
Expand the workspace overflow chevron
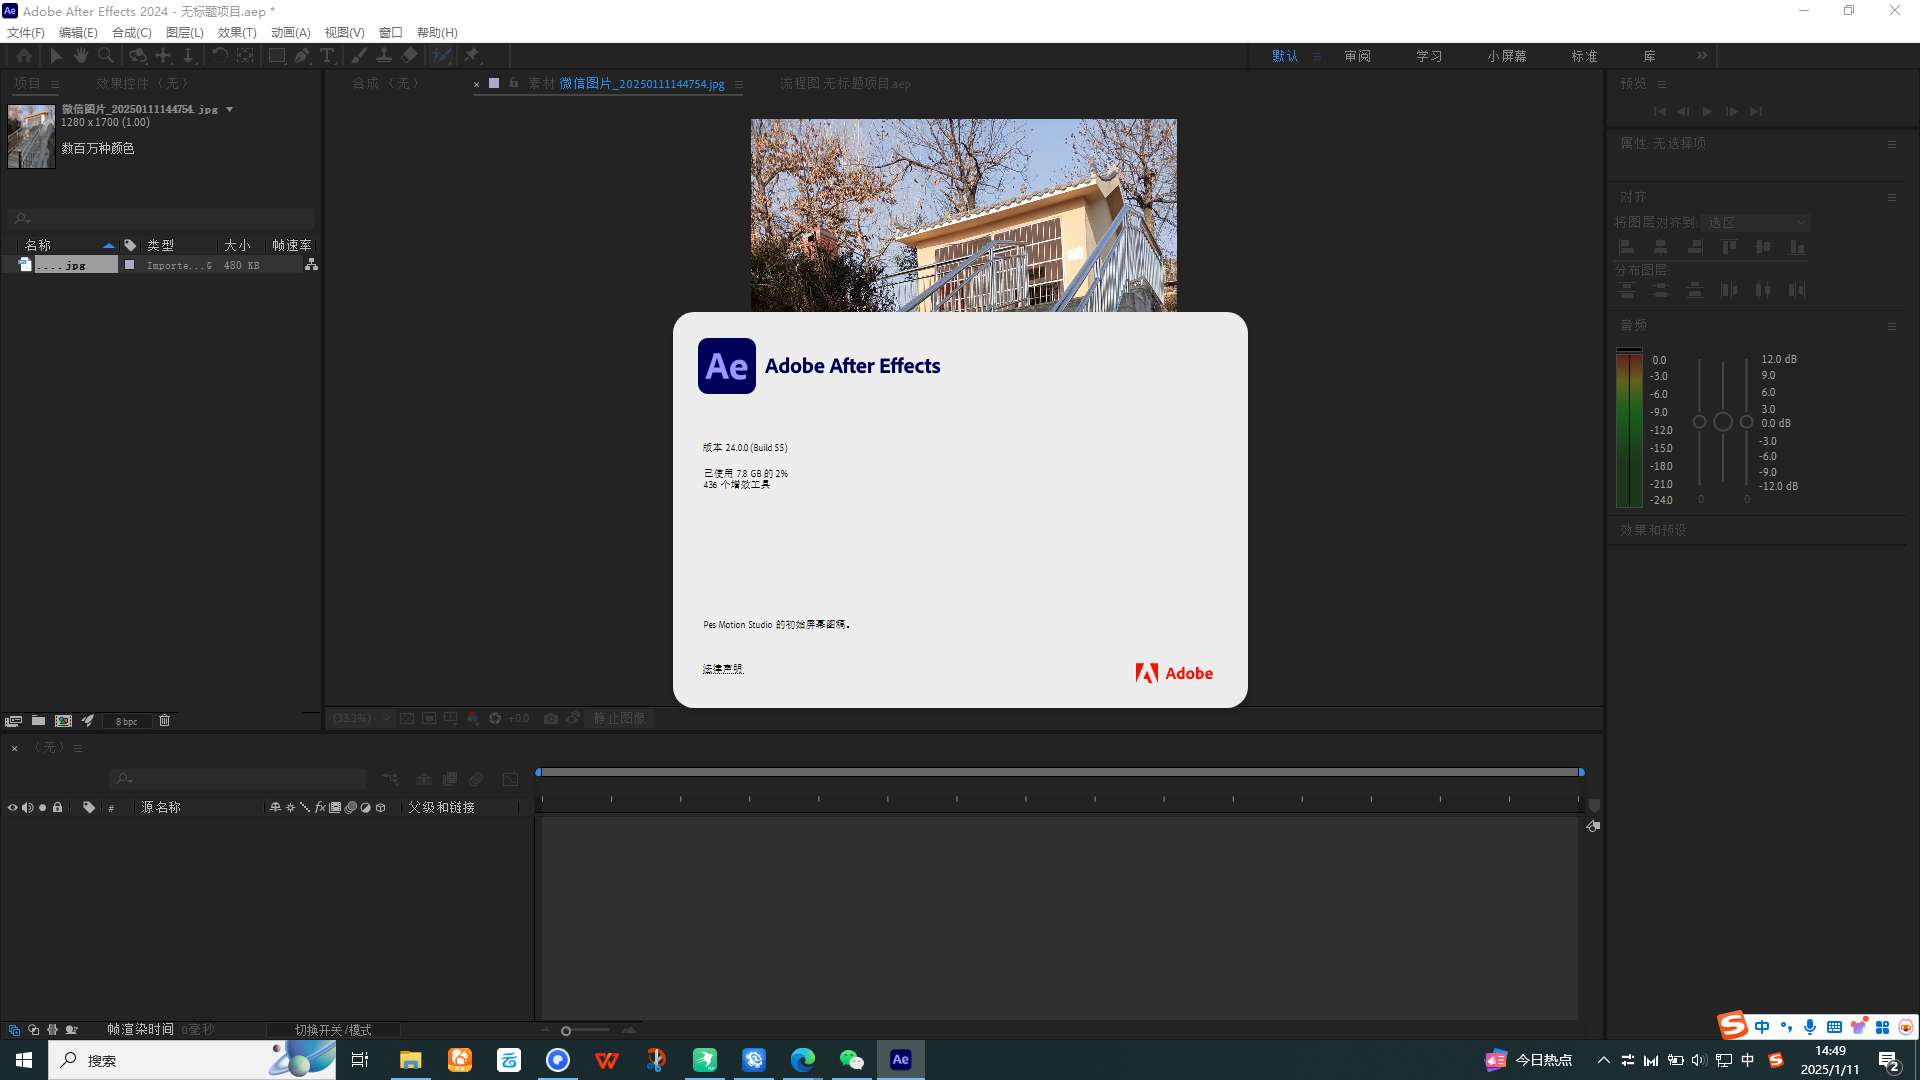(x=1702, y=56)
